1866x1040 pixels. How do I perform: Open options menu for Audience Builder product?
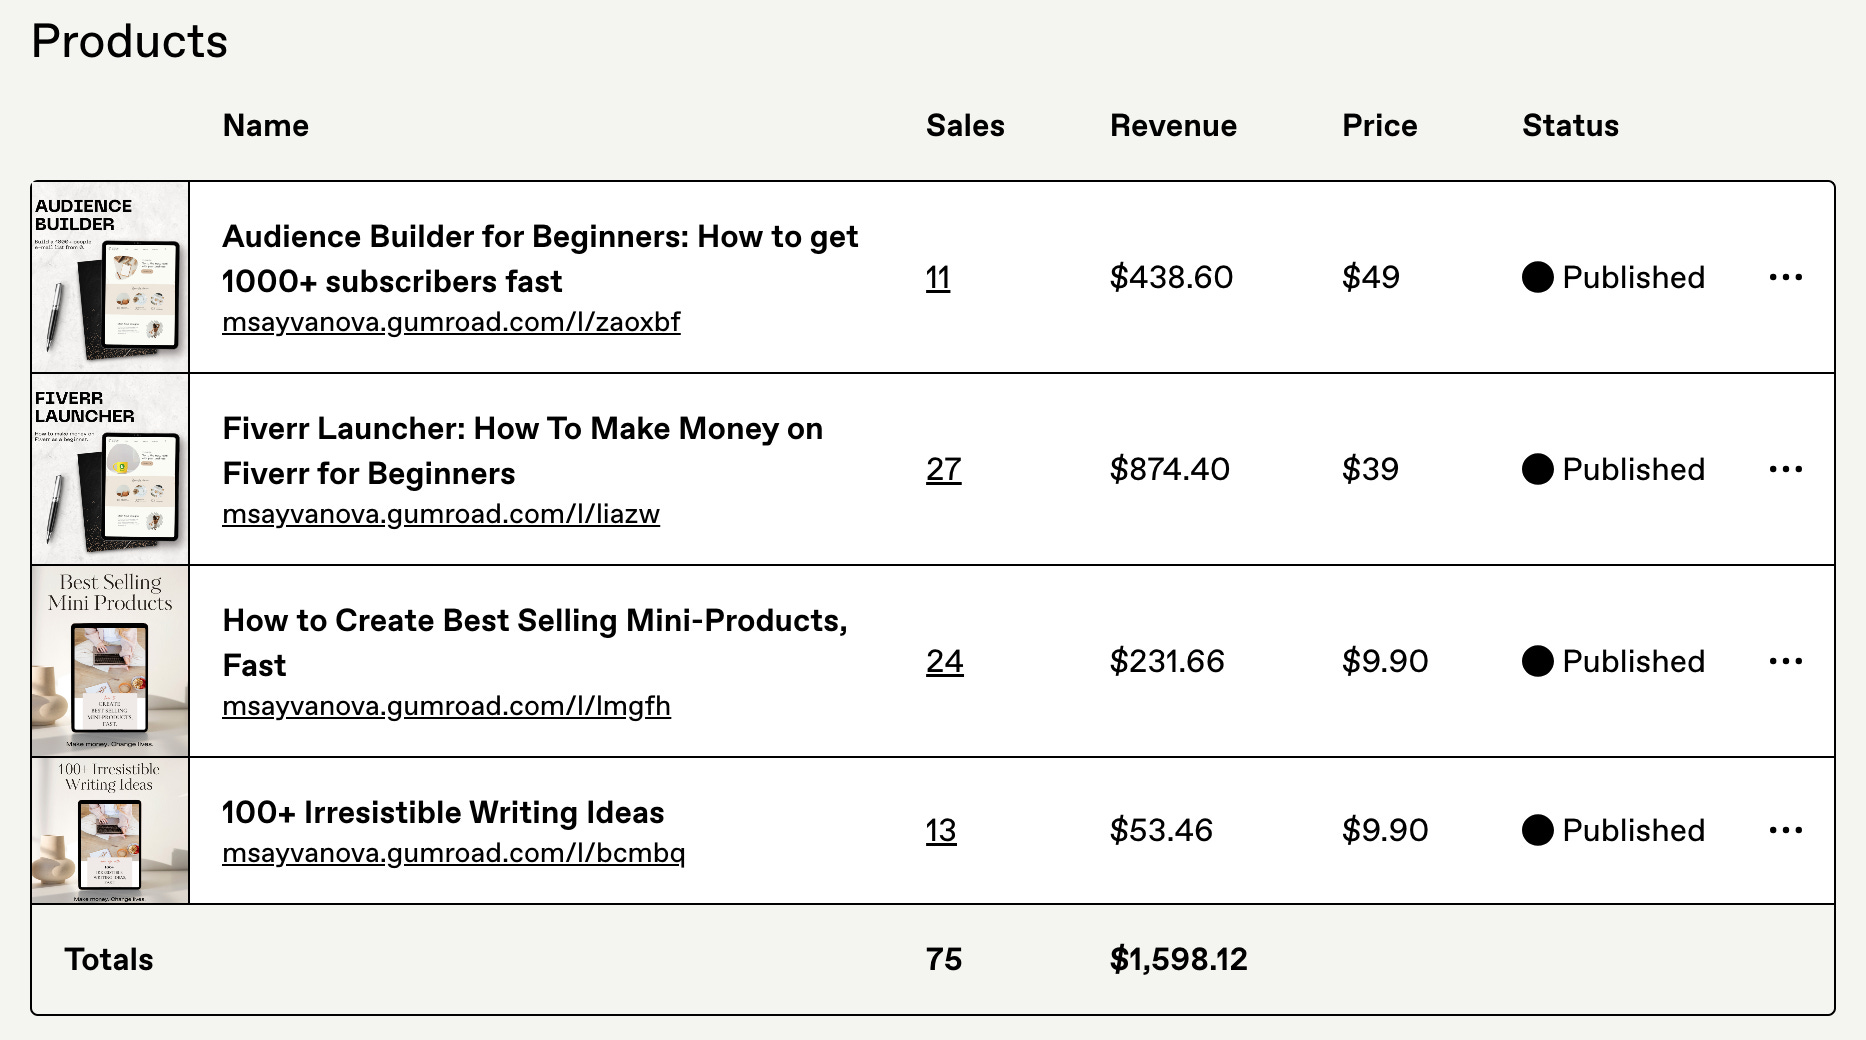pos(1785,277)
